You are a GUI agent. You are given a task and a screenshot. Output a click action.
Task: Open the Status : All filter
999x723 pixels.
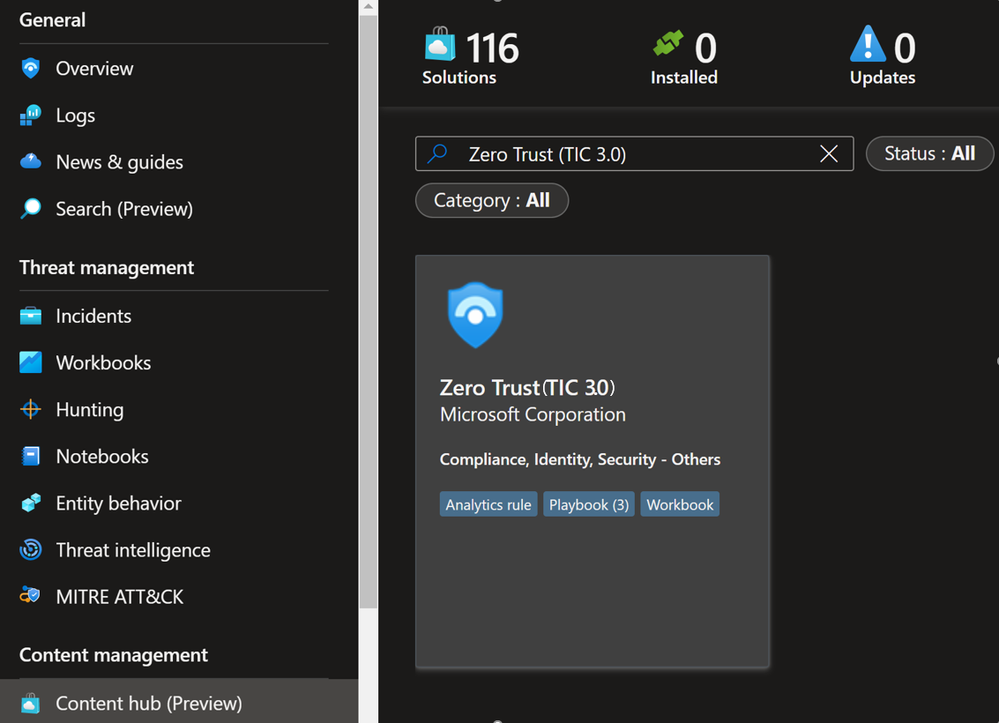(x=930, y=154)
